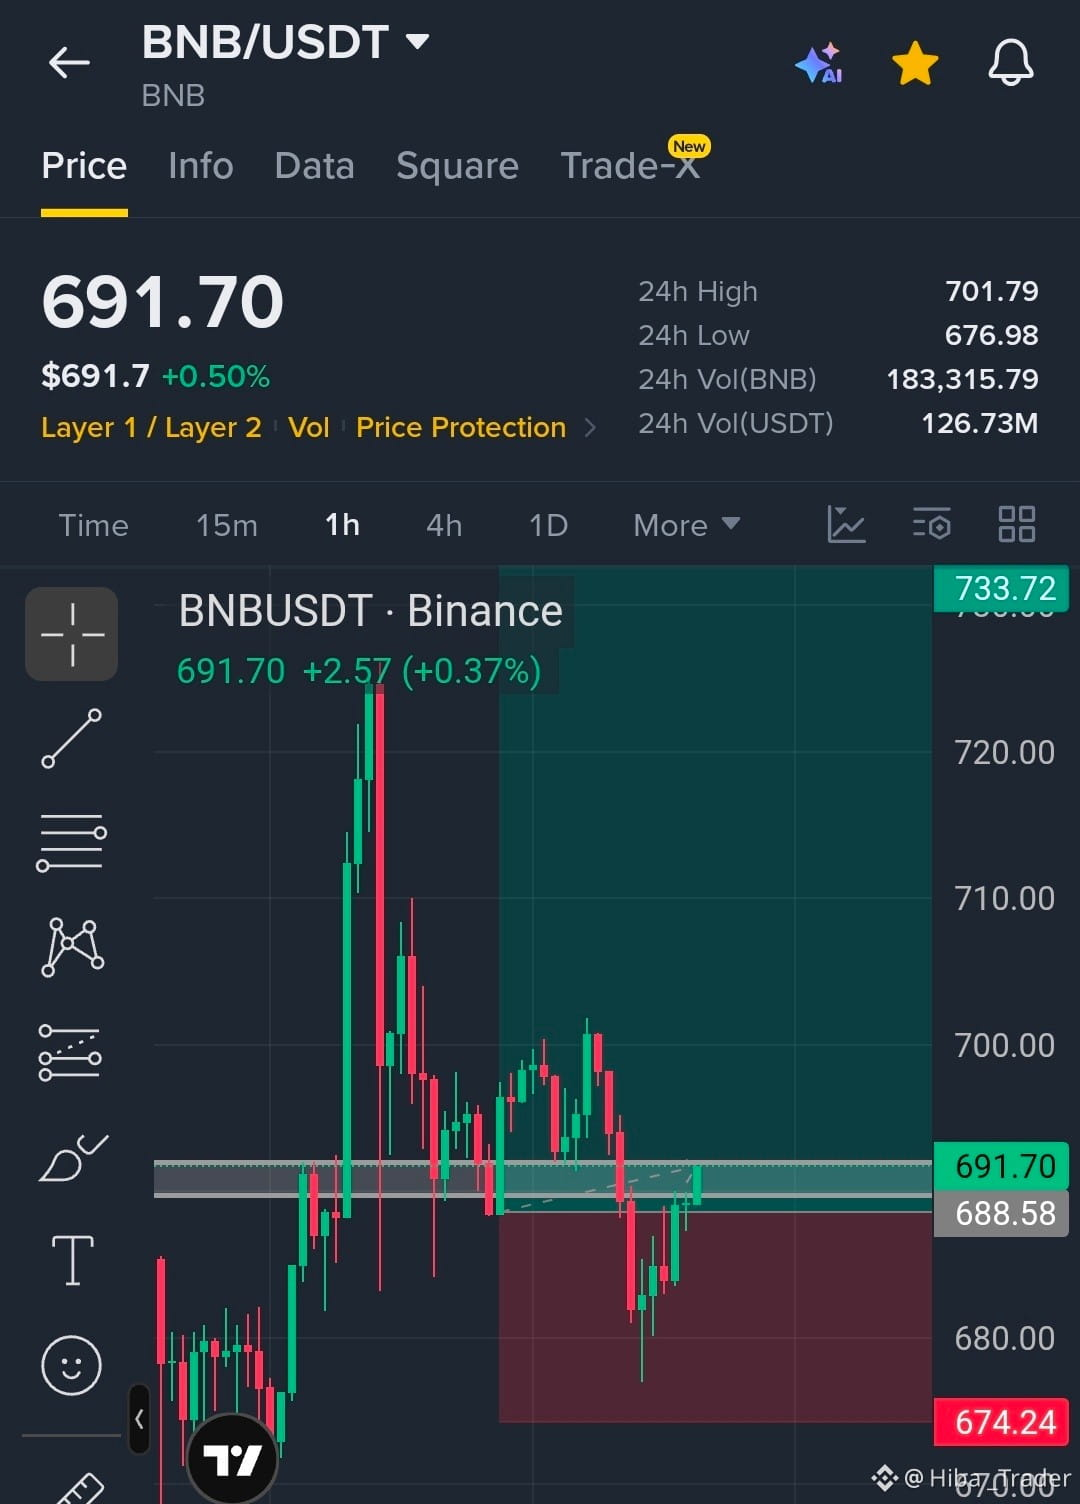This screenshot has height=1504, width=1080.
Task: Tap the large 691.70 price header
Action: coord(163,302)
